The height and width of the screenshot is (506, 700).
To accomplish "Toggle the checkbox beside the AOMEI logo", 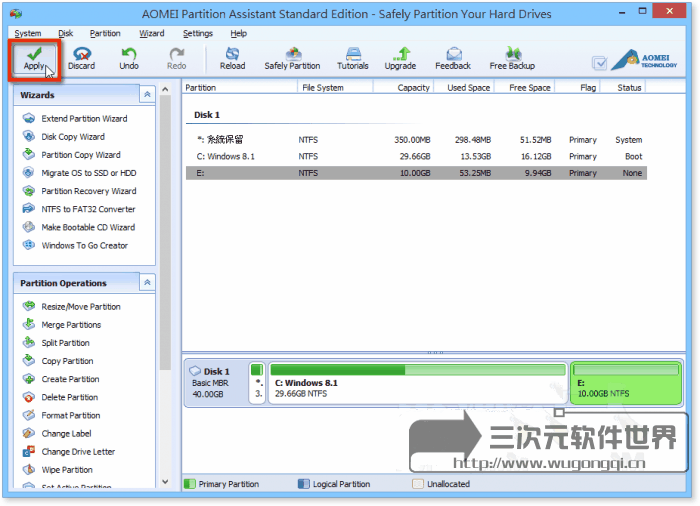I will point(599,62).
